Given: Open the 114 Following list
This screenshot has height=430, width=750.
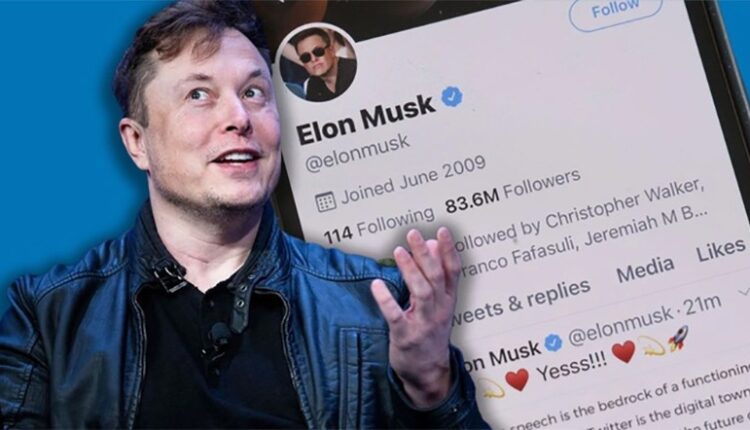Looking at the screenshot, I should click(x=379, y=224).
